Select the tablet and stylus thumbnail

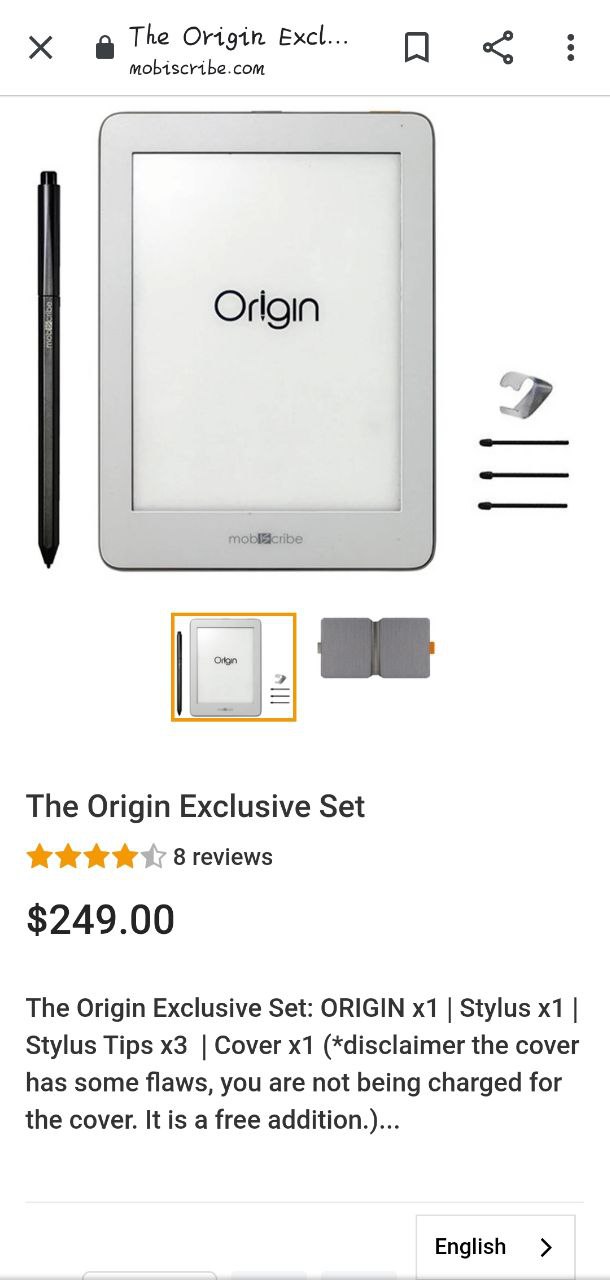pyautogui.click(x=234, y=667)
